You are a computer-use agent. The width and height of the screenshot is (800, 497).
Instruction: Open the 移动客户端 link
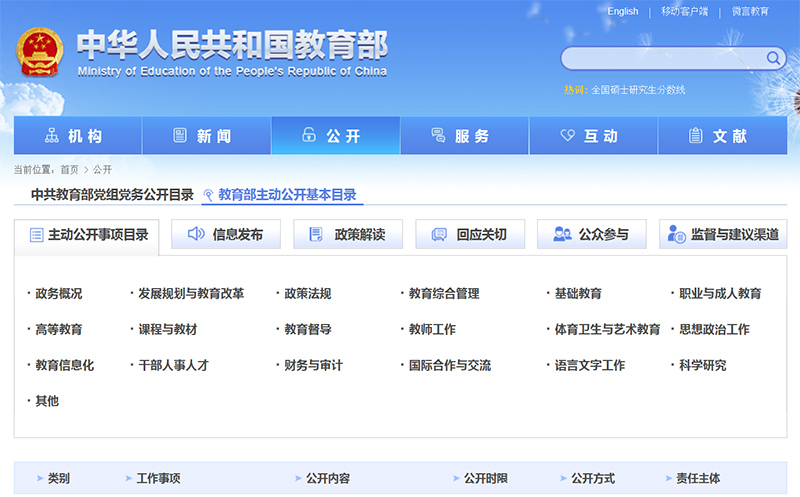(684, 11)
